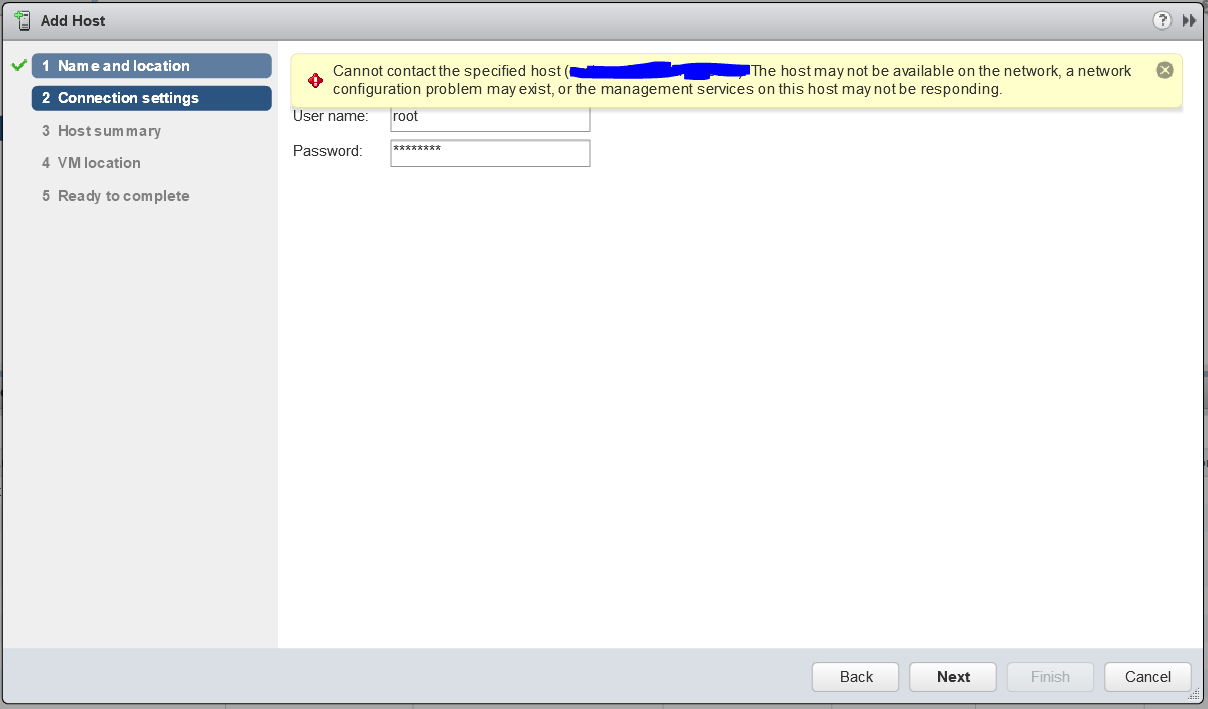1208x709 pixels.
Task: Click the Next button
Action: tap(952, 676)
